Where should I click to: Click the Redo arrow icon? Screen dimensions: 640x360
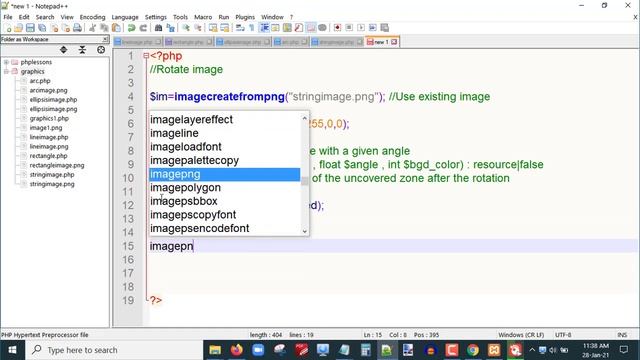[x=143, y=28]
